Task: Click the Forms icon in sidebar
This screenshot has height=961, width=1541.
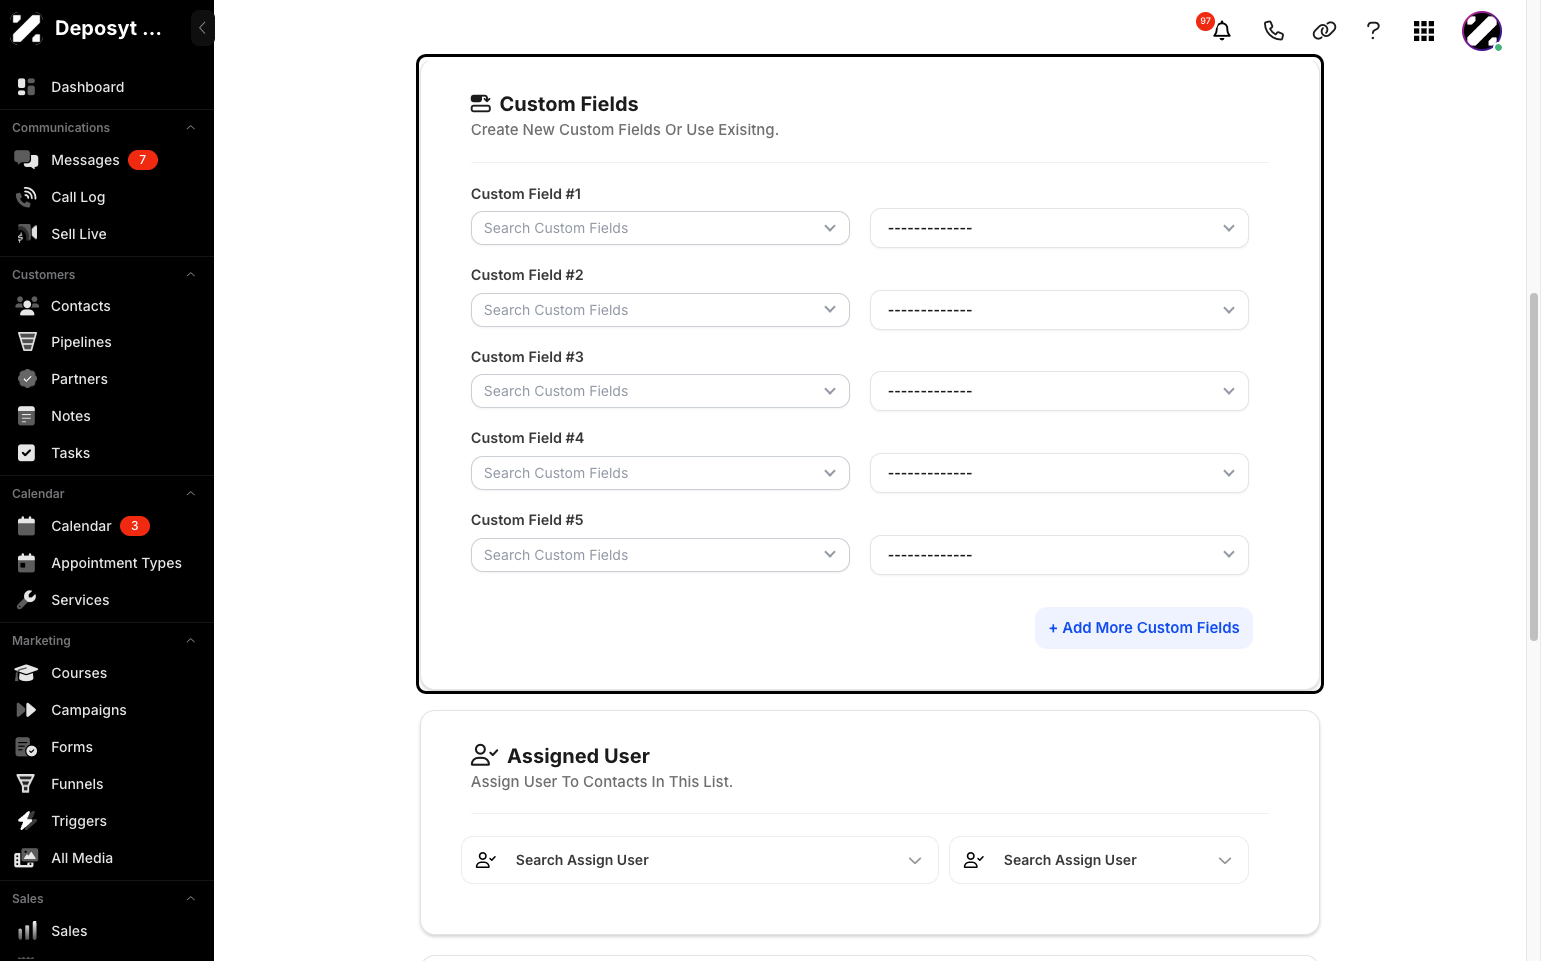Action: (27, 747)
